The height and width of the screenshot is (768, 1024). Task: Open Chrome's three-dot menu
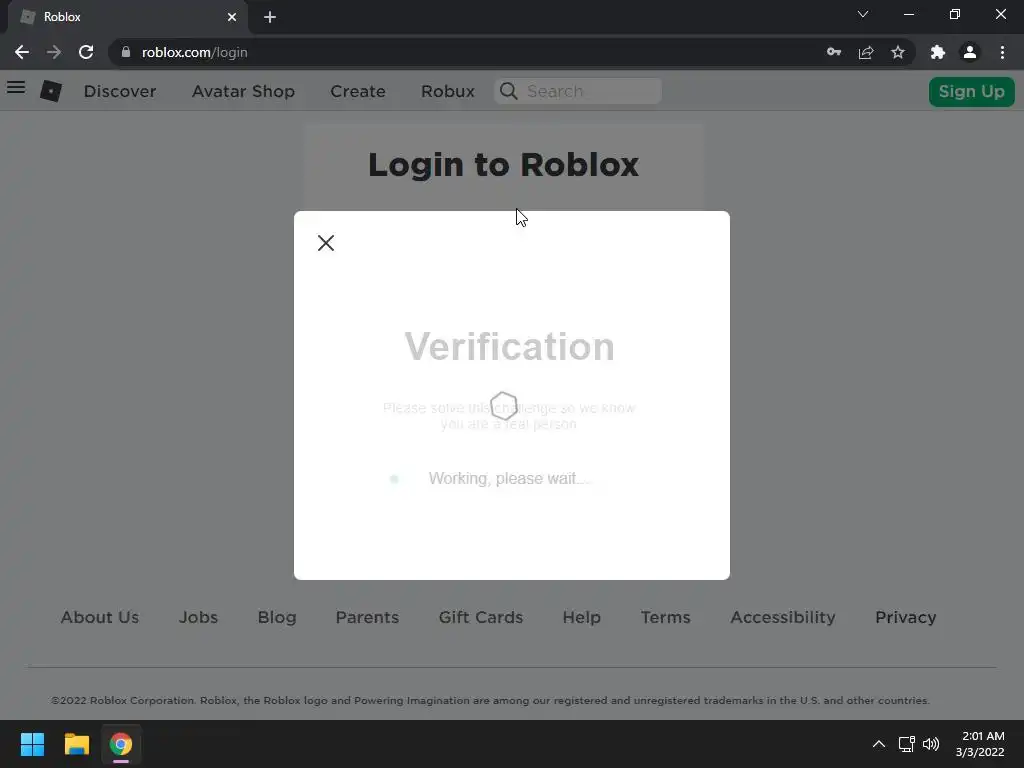pyautogui.click(x=1002, y=52)
